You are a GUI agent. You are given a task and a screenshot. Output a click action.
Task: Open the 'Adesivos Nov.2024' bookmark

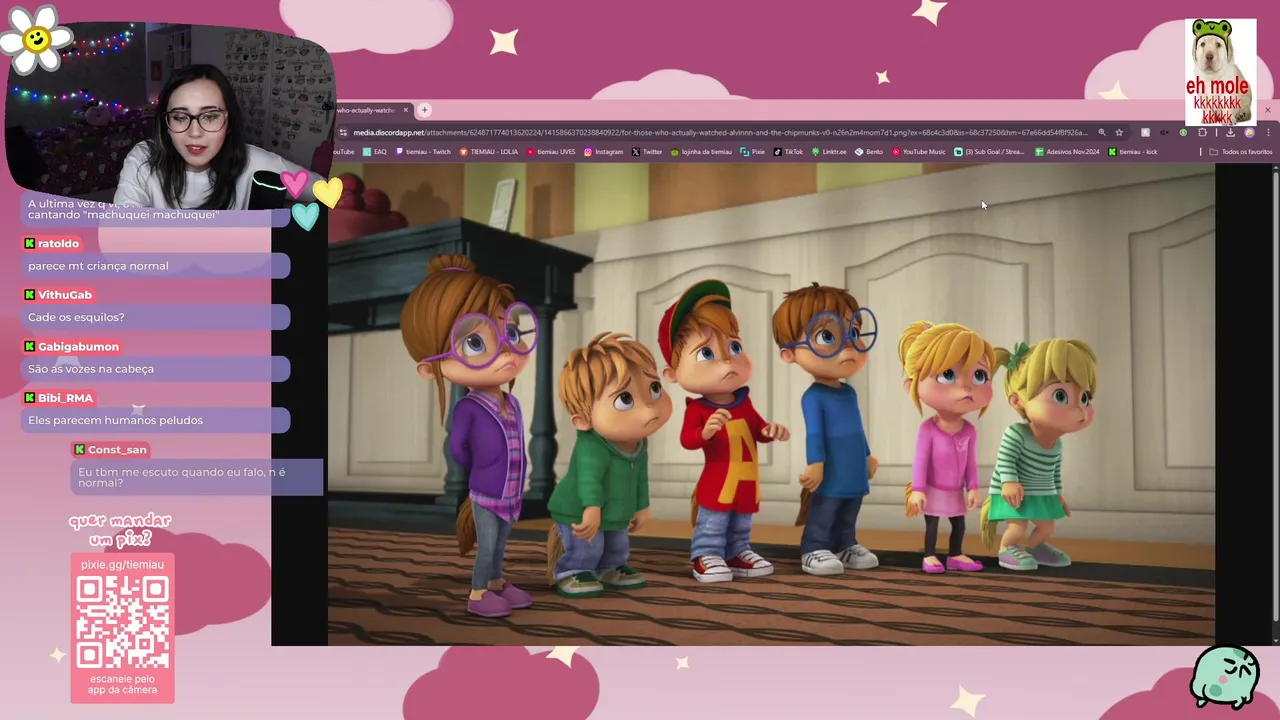point(1067,152)
